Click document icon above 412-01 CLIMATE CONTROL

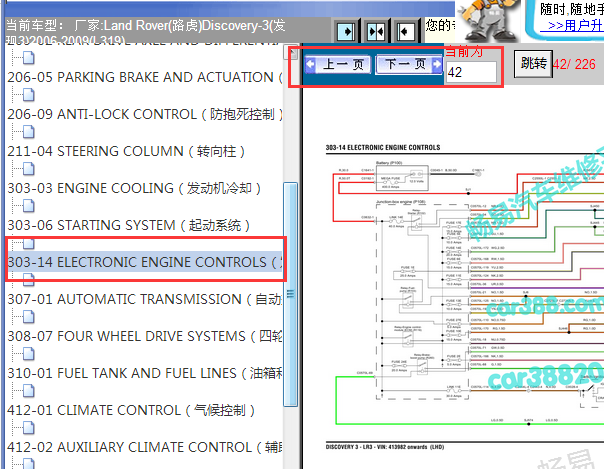click(x=29, y=390)
